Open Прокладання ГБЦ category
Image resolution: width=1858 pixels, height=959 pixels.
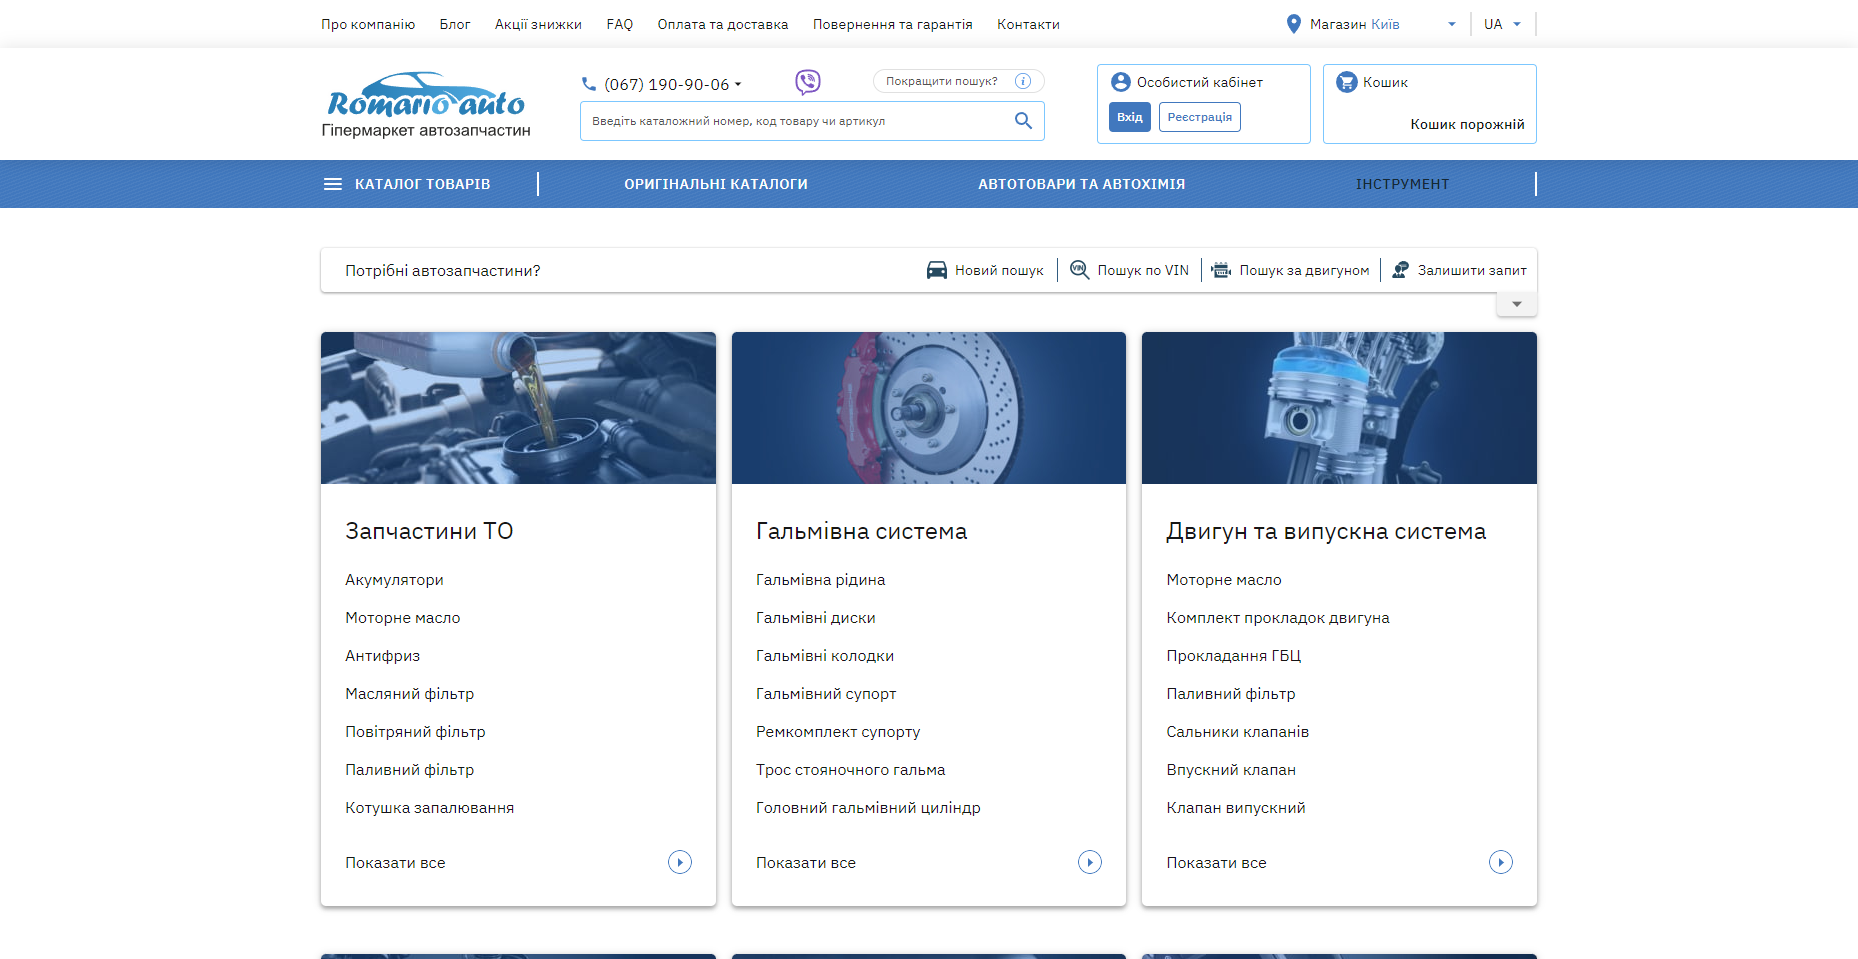(x=1234, y=656)
